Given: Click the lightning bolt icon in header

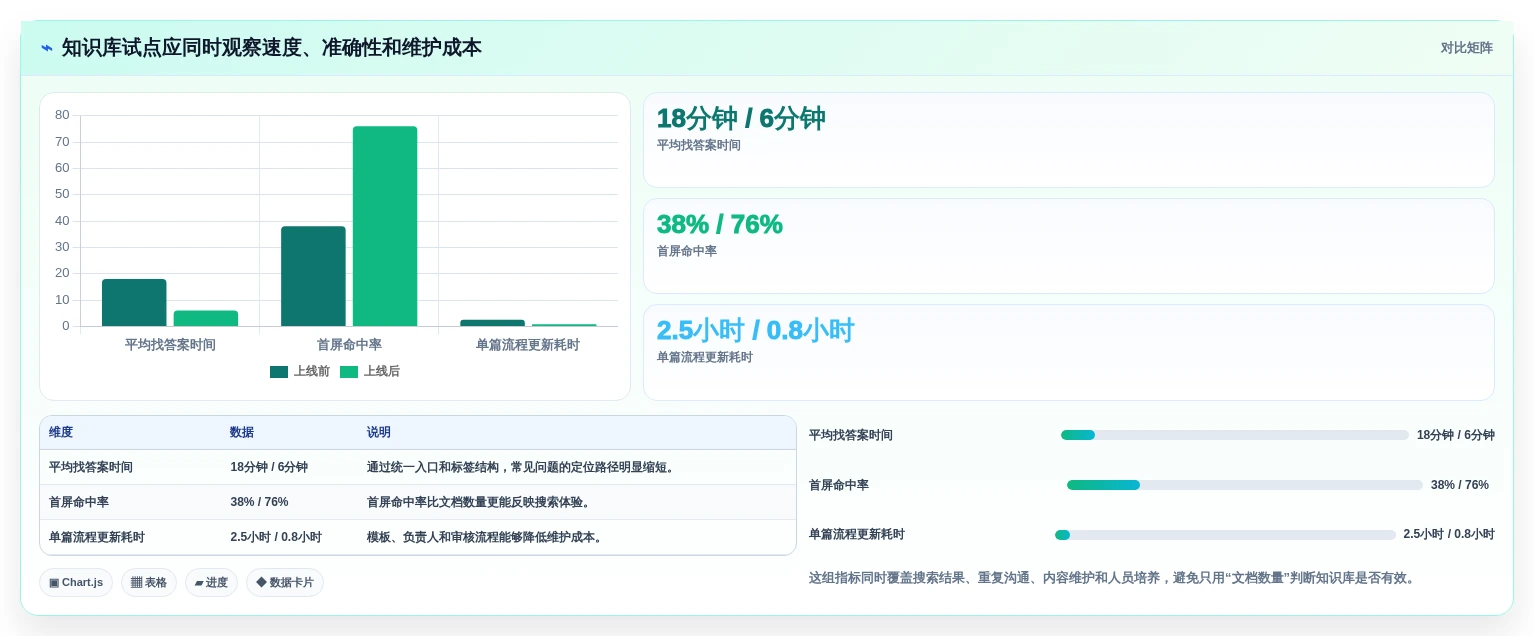Looking at the screenshot, I should point(47,48).
